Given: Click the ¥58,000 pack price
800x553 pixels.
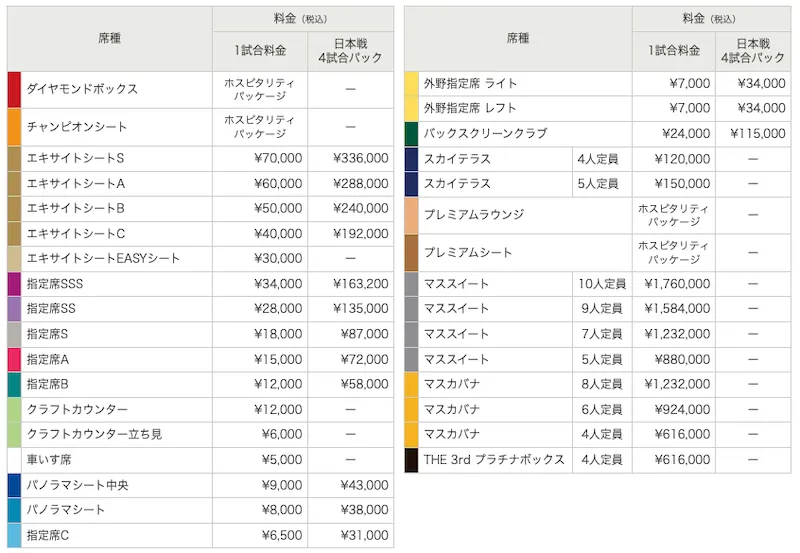Looking at the screenshot, I should [365, 384].
